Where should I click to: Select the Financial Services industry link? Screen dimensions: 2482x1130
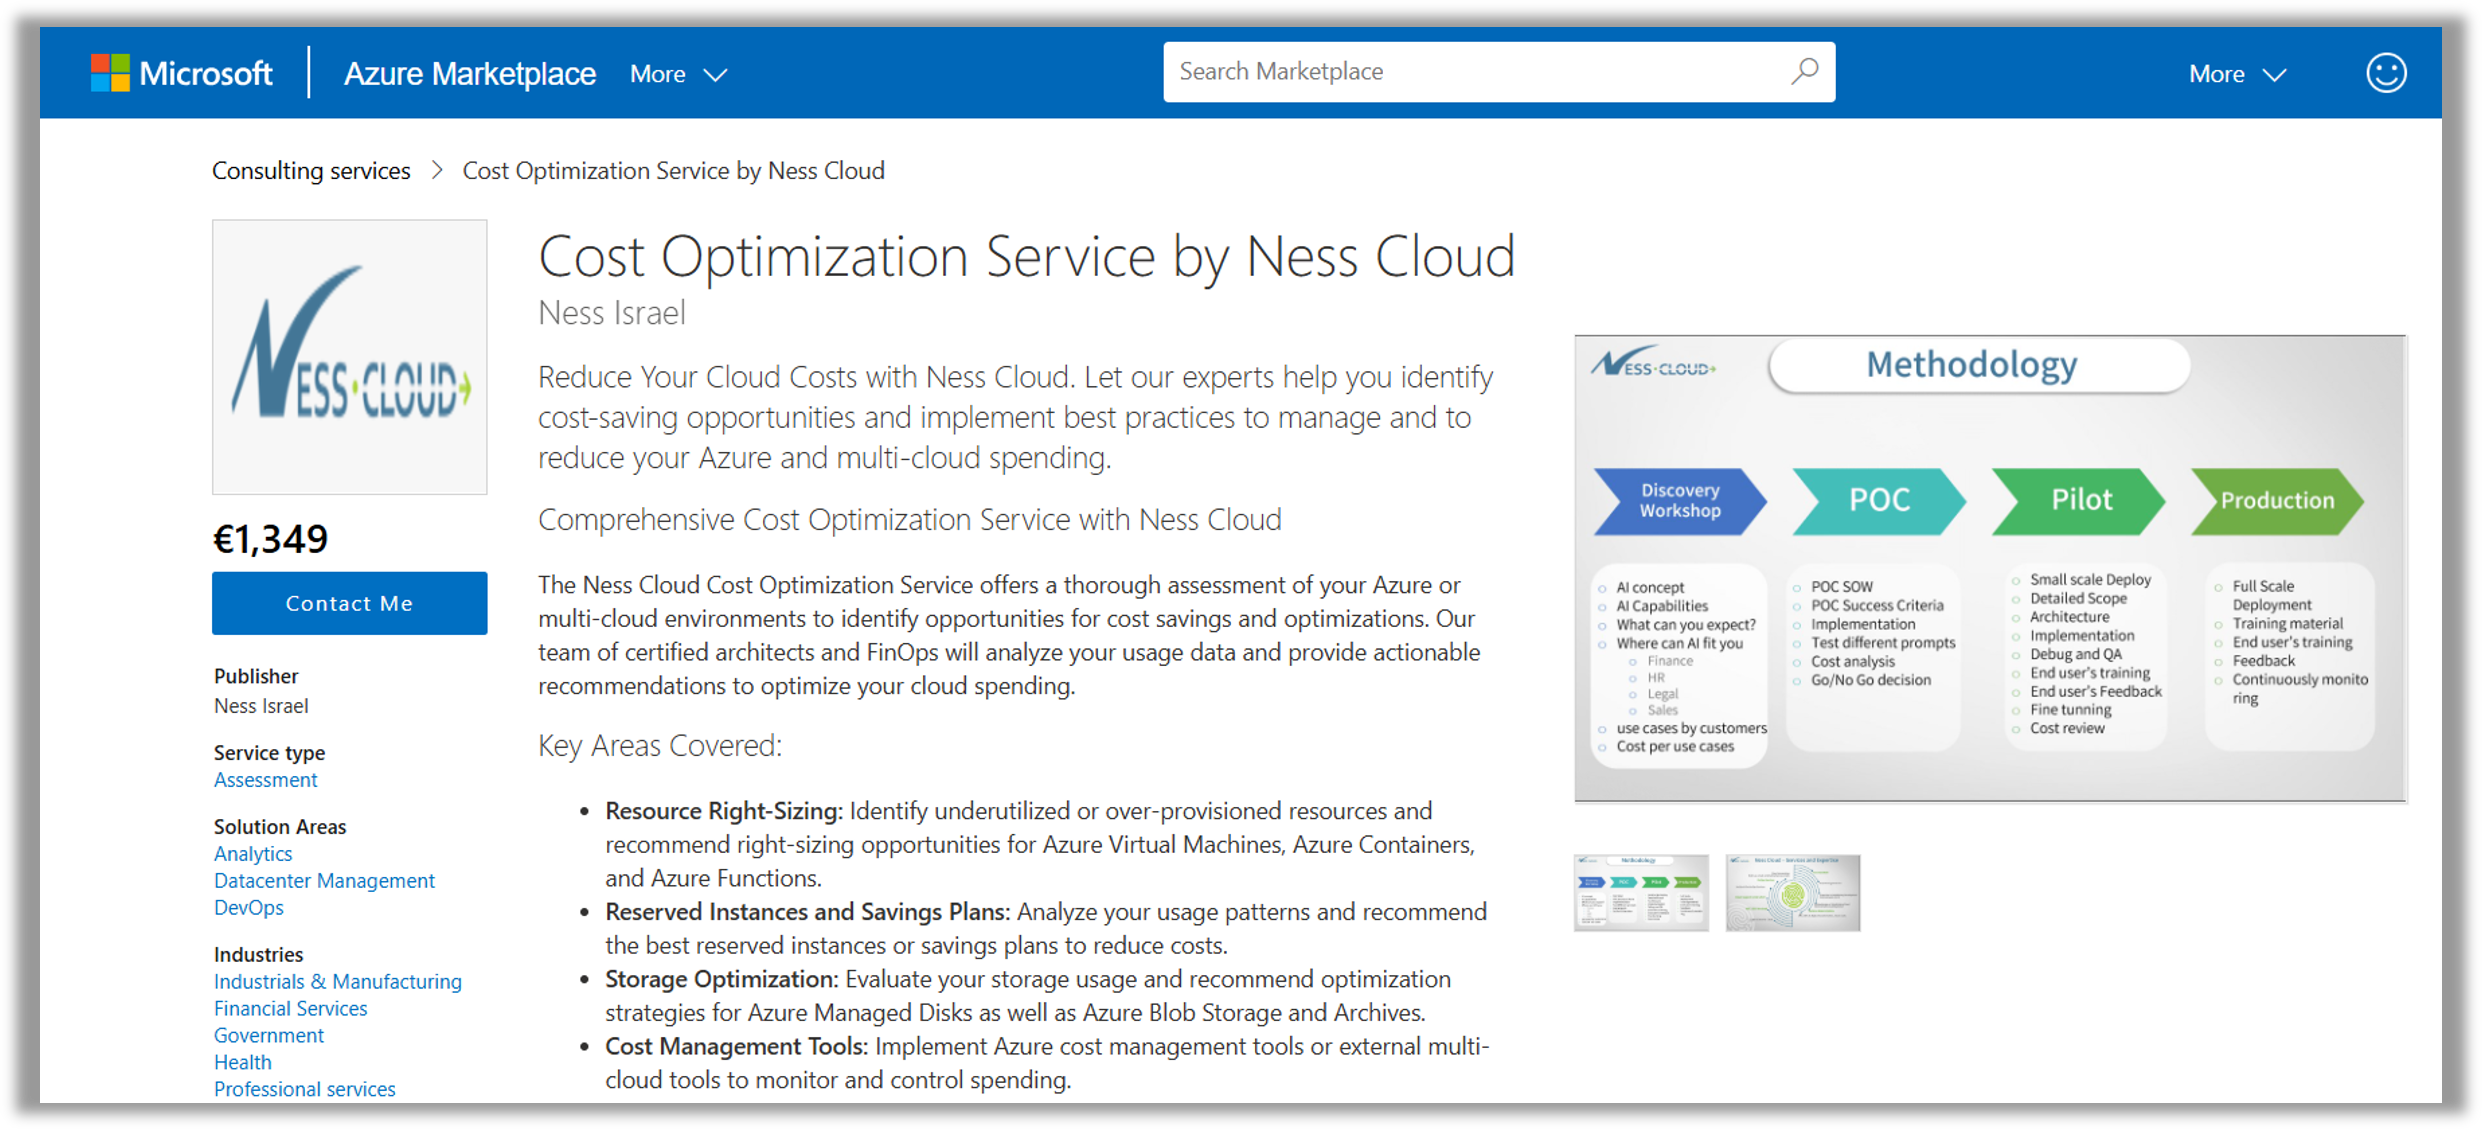pyautogui.click(x=290, y=1009)
